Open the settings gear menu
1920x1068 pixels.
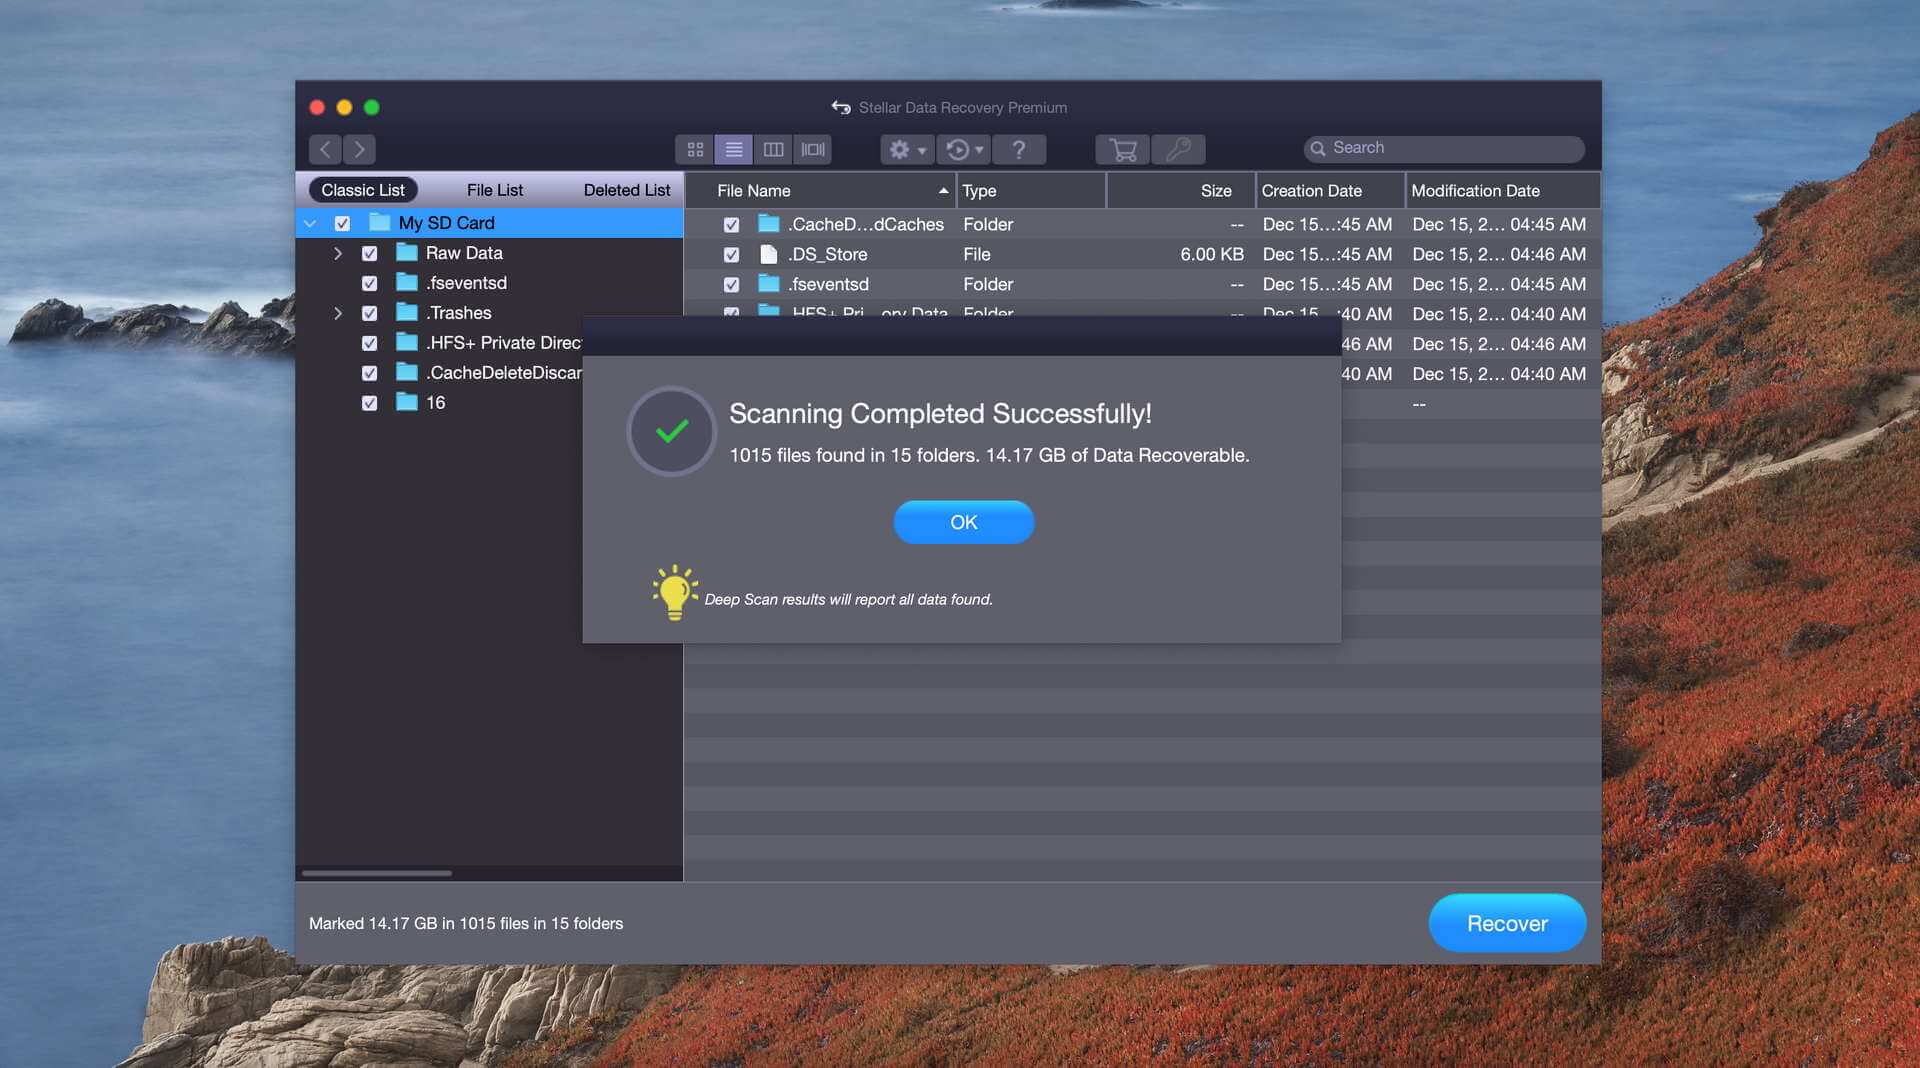click(907, 149)
